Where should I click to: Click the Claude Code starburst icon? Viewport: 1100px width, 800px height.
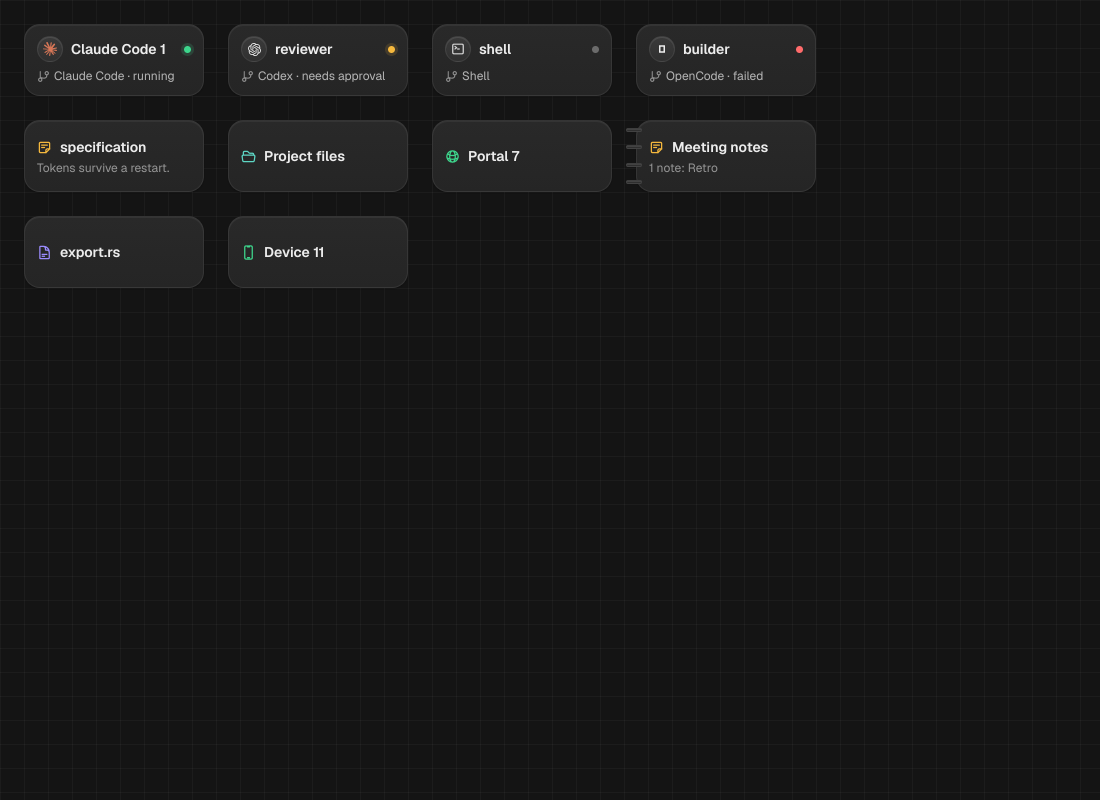50,49
